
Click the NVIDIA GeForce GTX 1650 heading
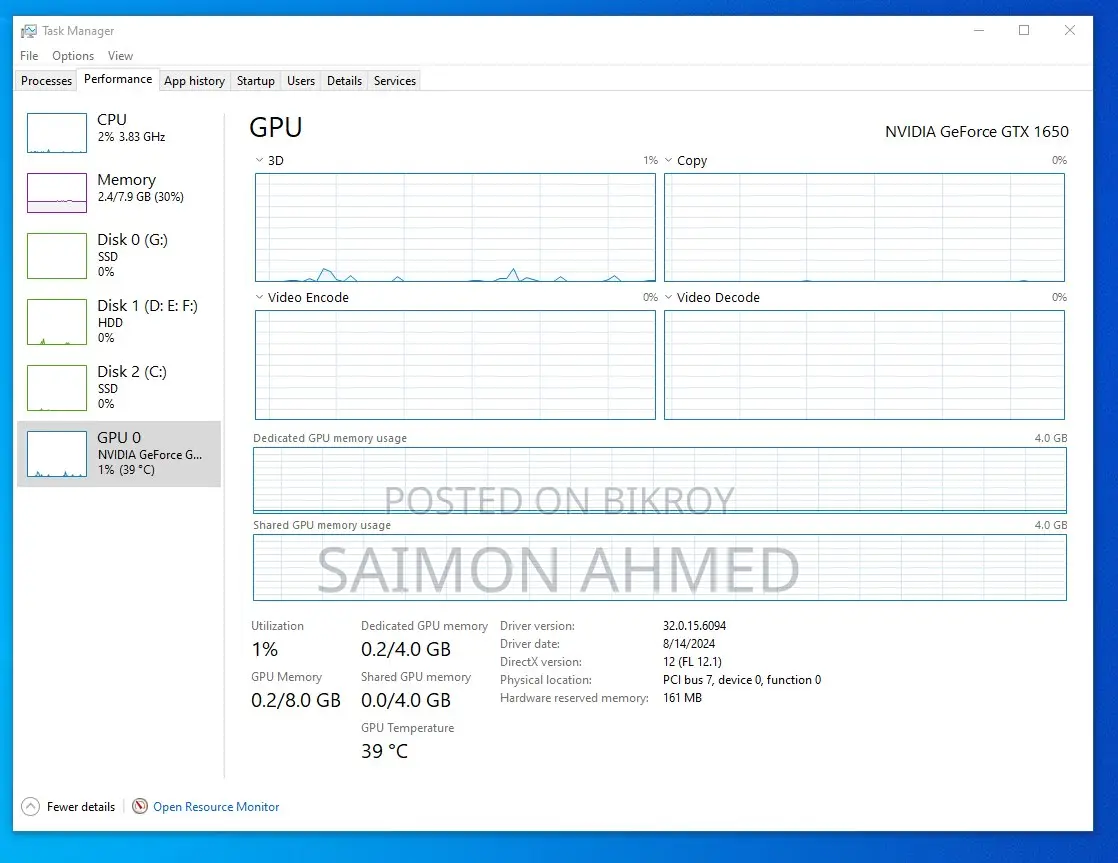977,132
